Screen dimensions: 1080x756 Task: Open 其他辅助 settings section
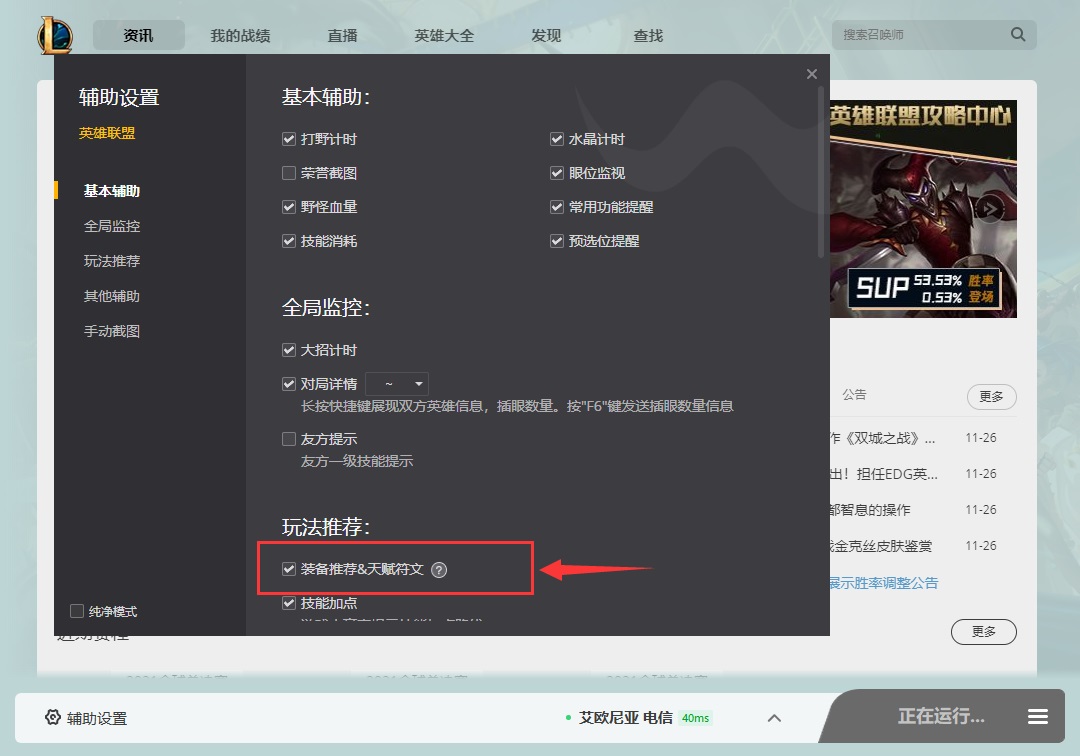point(112,296)
